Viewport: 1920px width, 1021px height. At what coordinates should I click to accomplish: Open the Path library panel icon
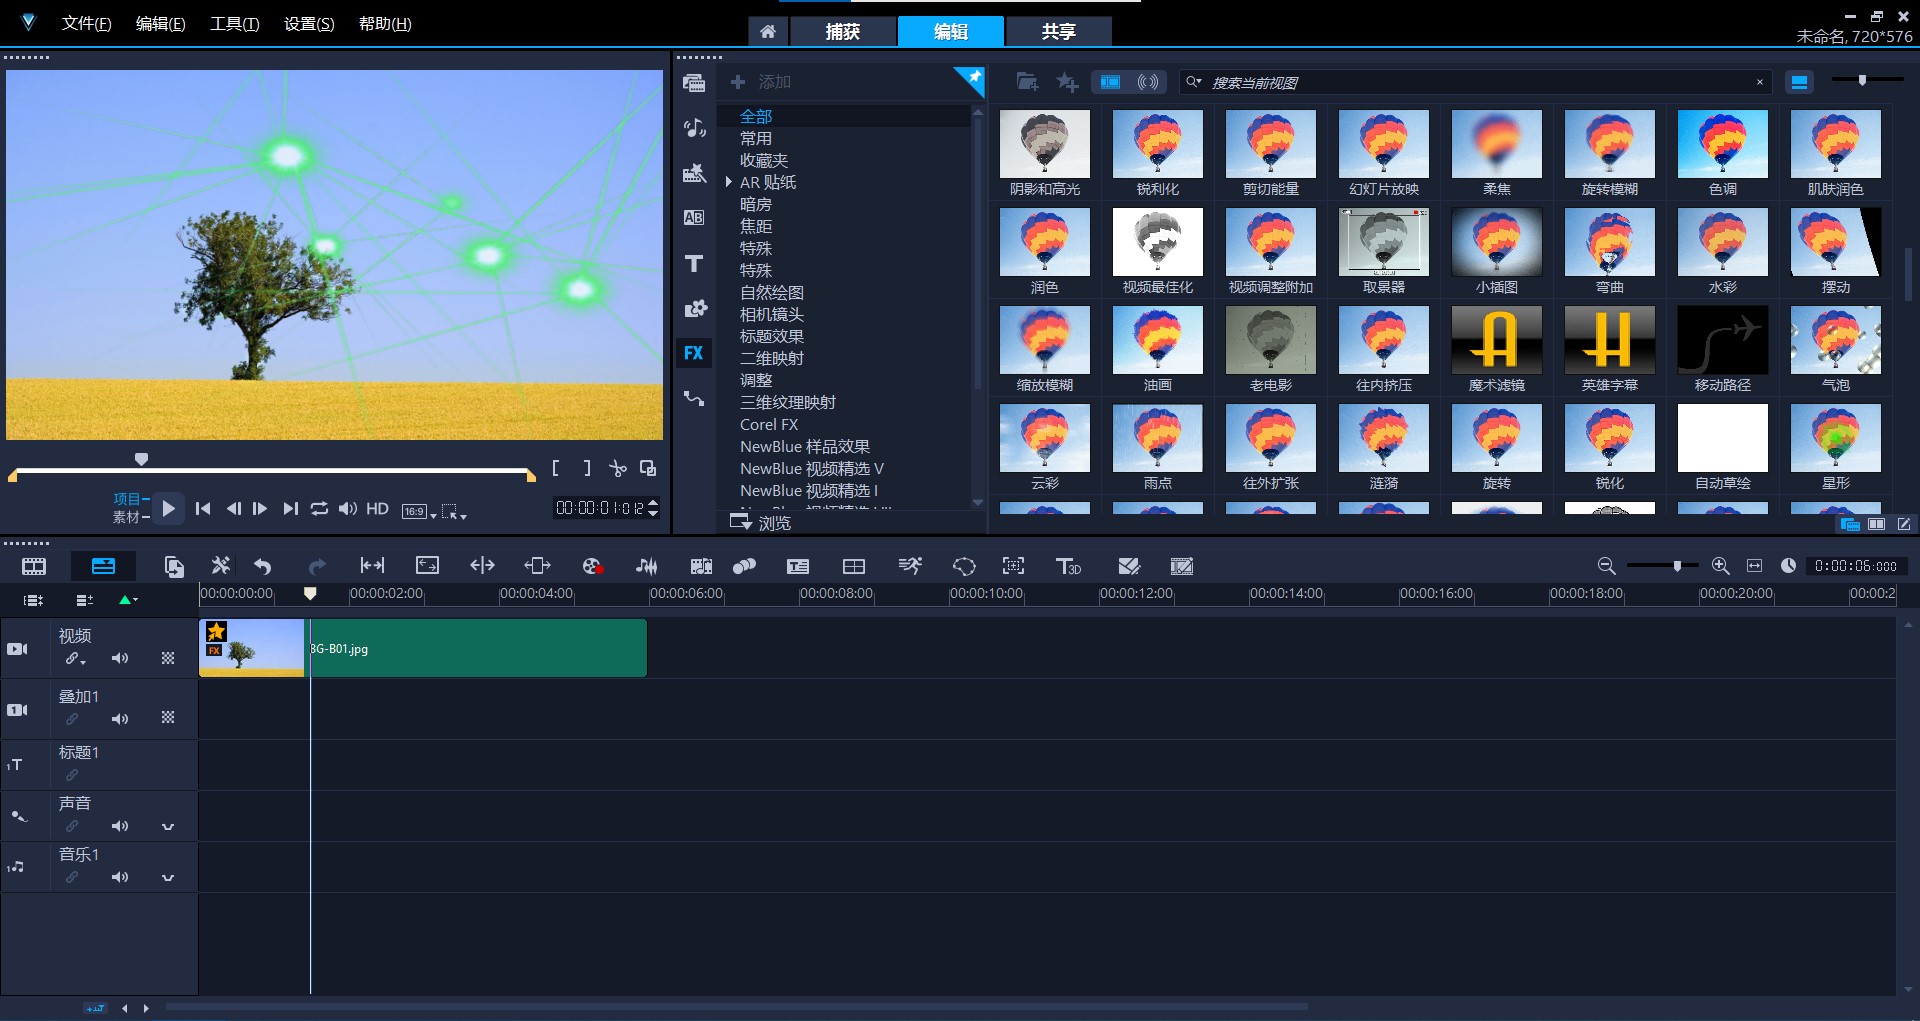tap(694, 398)
